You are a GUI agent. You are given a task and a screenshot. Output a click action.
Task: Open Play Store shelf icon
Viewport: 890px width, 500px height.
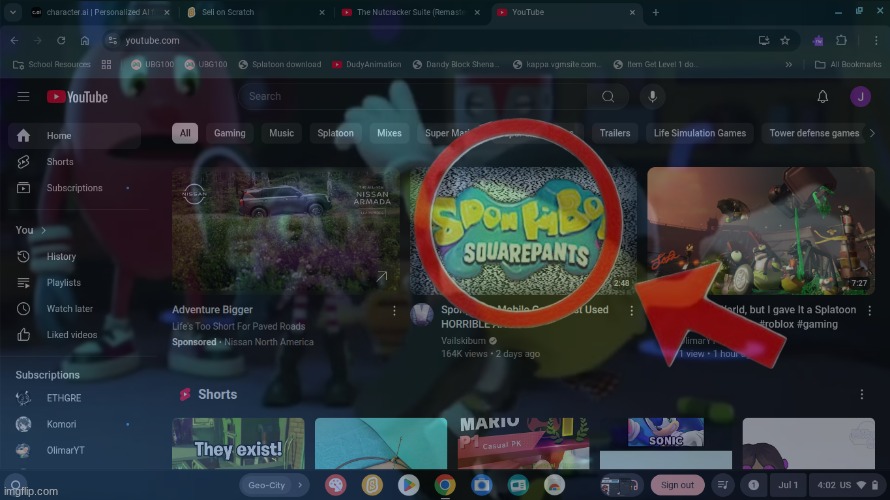(x=408, y=485)
